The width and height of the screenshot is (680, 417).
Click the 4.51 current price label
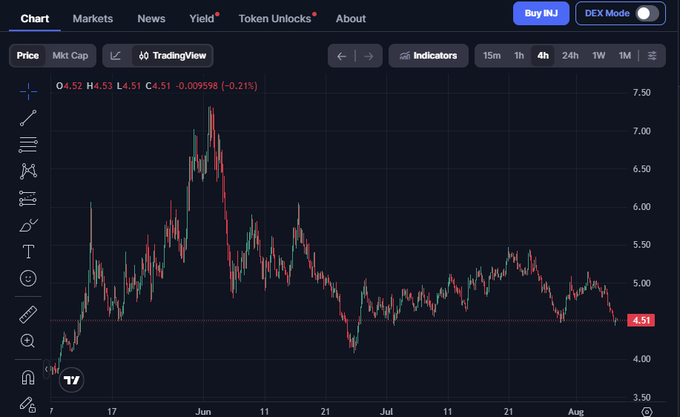coord(641,320)
